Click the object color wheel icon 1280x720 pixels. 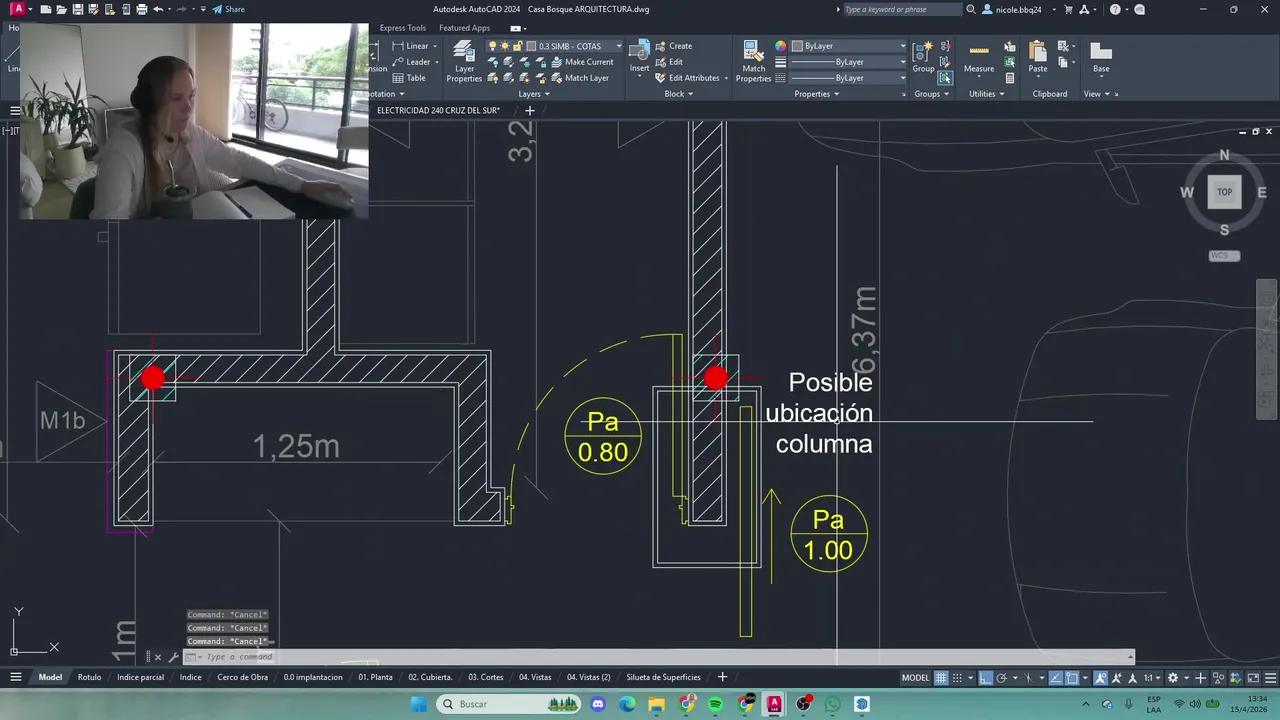tap(780, 46)
